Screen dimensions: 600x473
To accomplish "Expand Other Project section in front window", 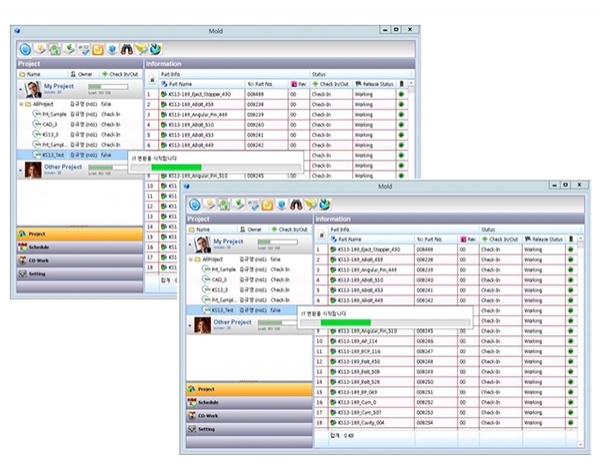I will (x=190, y=324).
